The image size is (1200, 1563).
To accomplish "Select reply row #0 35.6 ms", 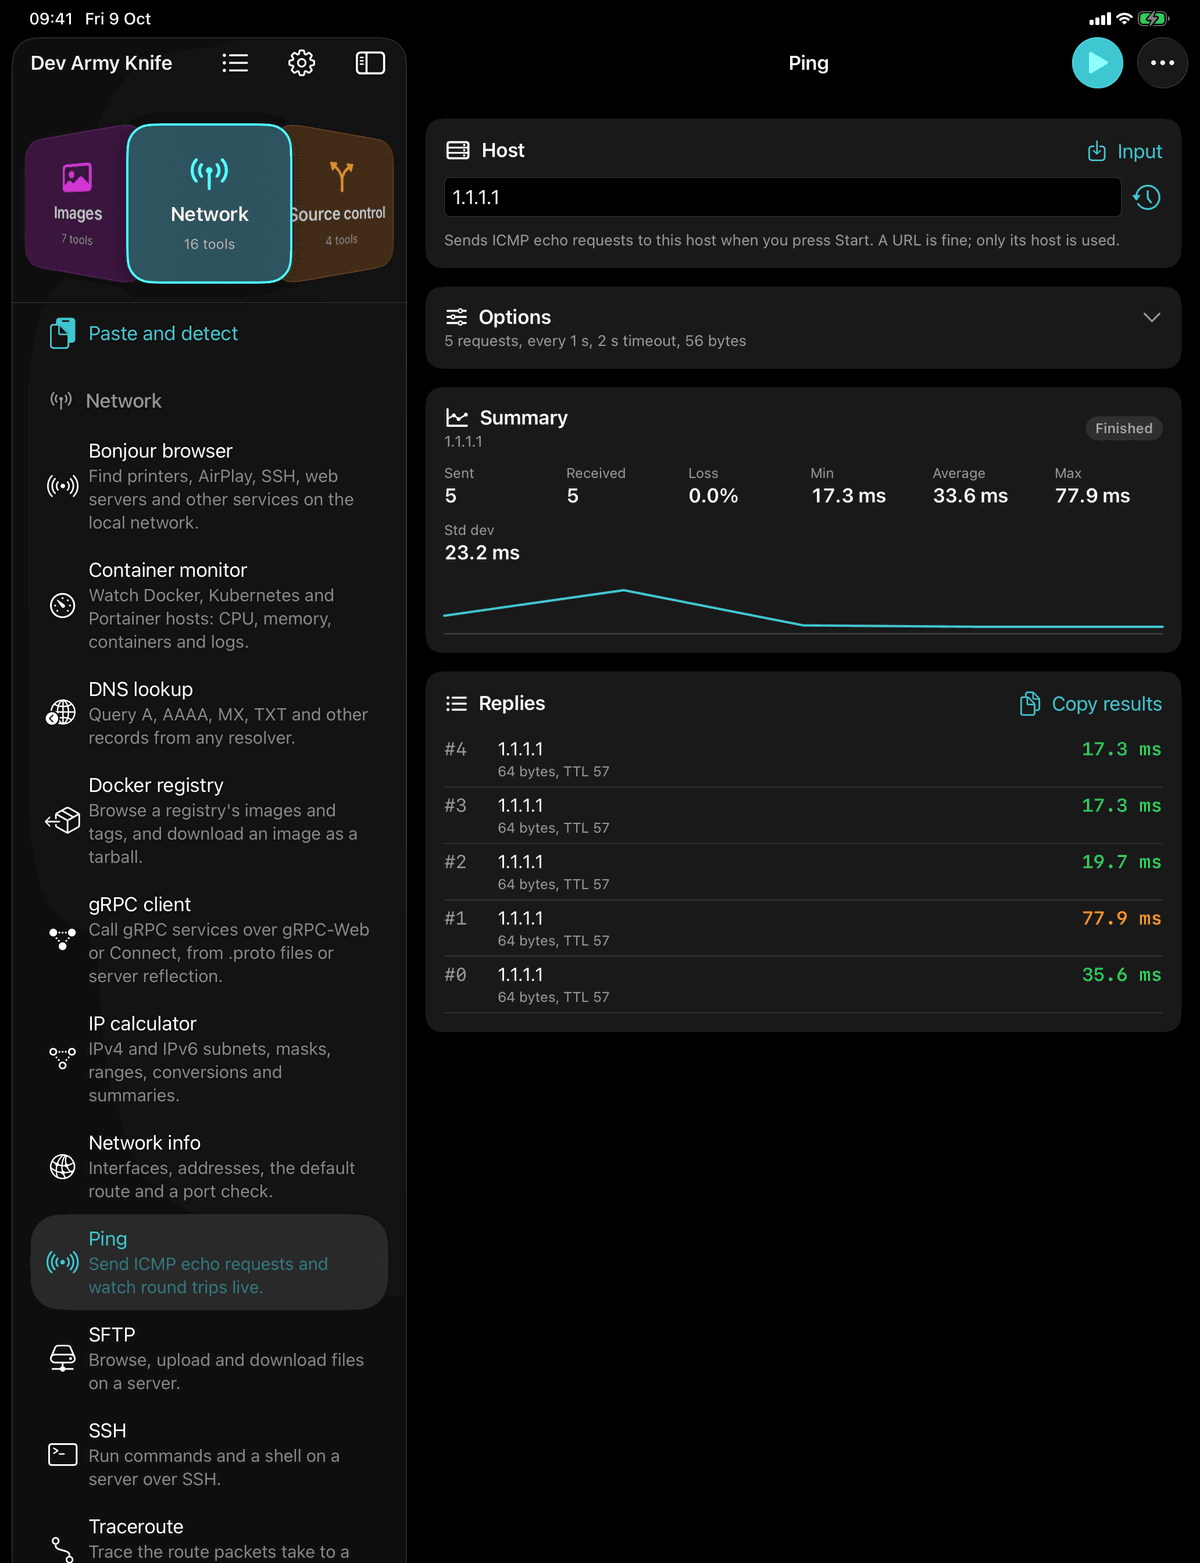I will (803, 985).
